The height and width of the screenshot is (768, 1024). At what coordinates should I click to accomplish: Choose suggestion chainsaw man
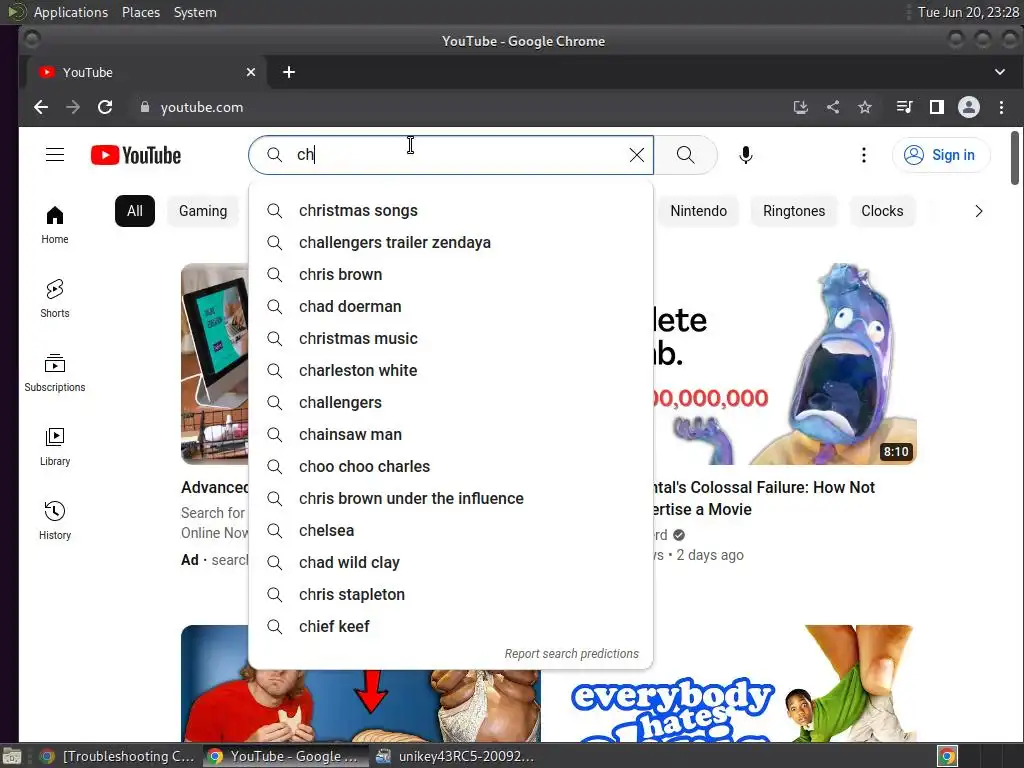[451, 434]
